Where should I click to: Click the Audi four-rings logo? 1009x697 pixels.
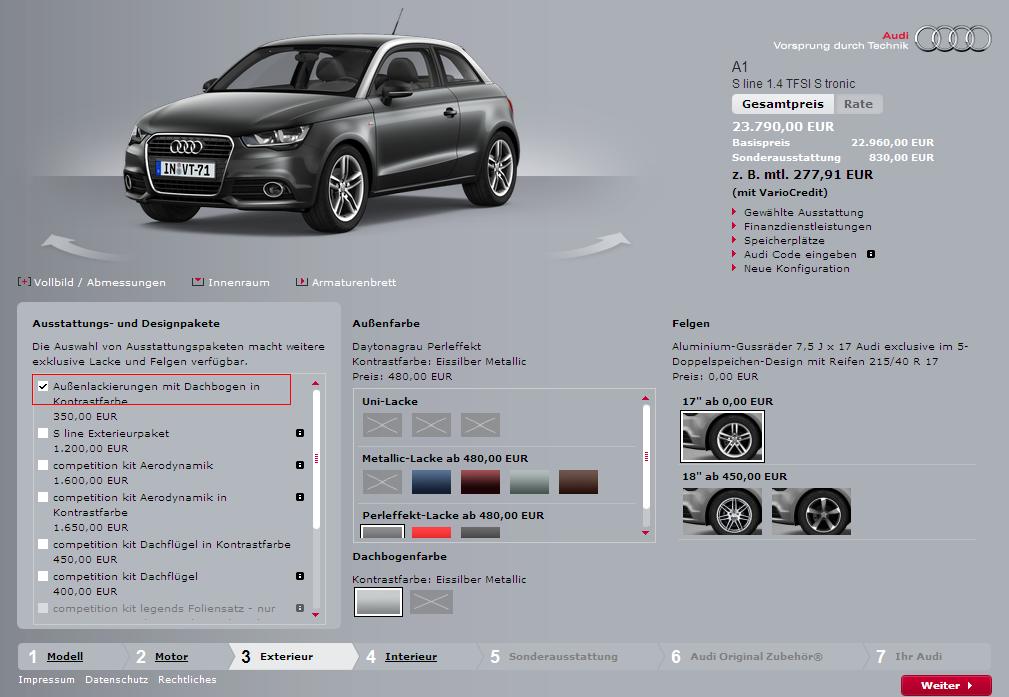click(x=953, y=39)
